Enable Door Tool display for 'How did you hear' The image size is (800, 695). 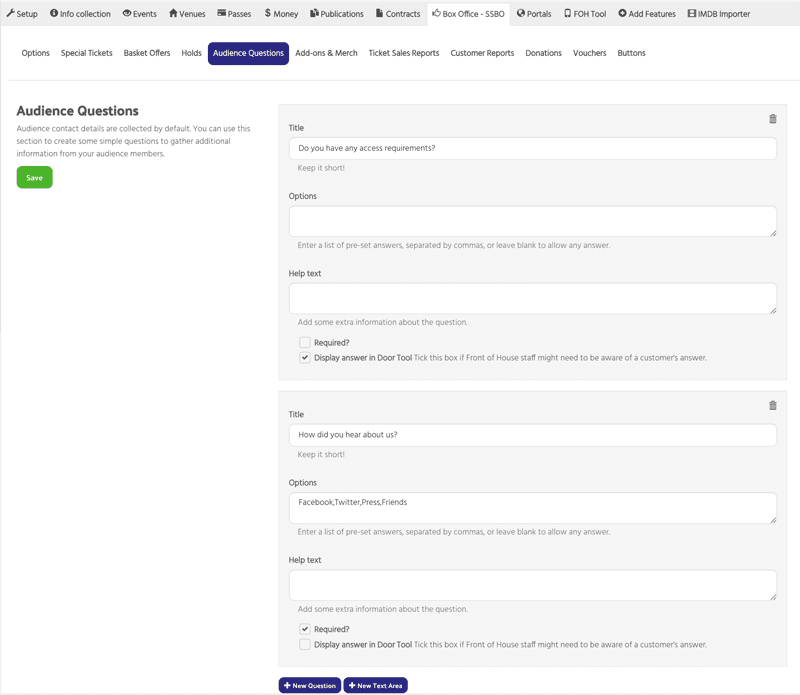pyautogui.click(x=305, y=644)
